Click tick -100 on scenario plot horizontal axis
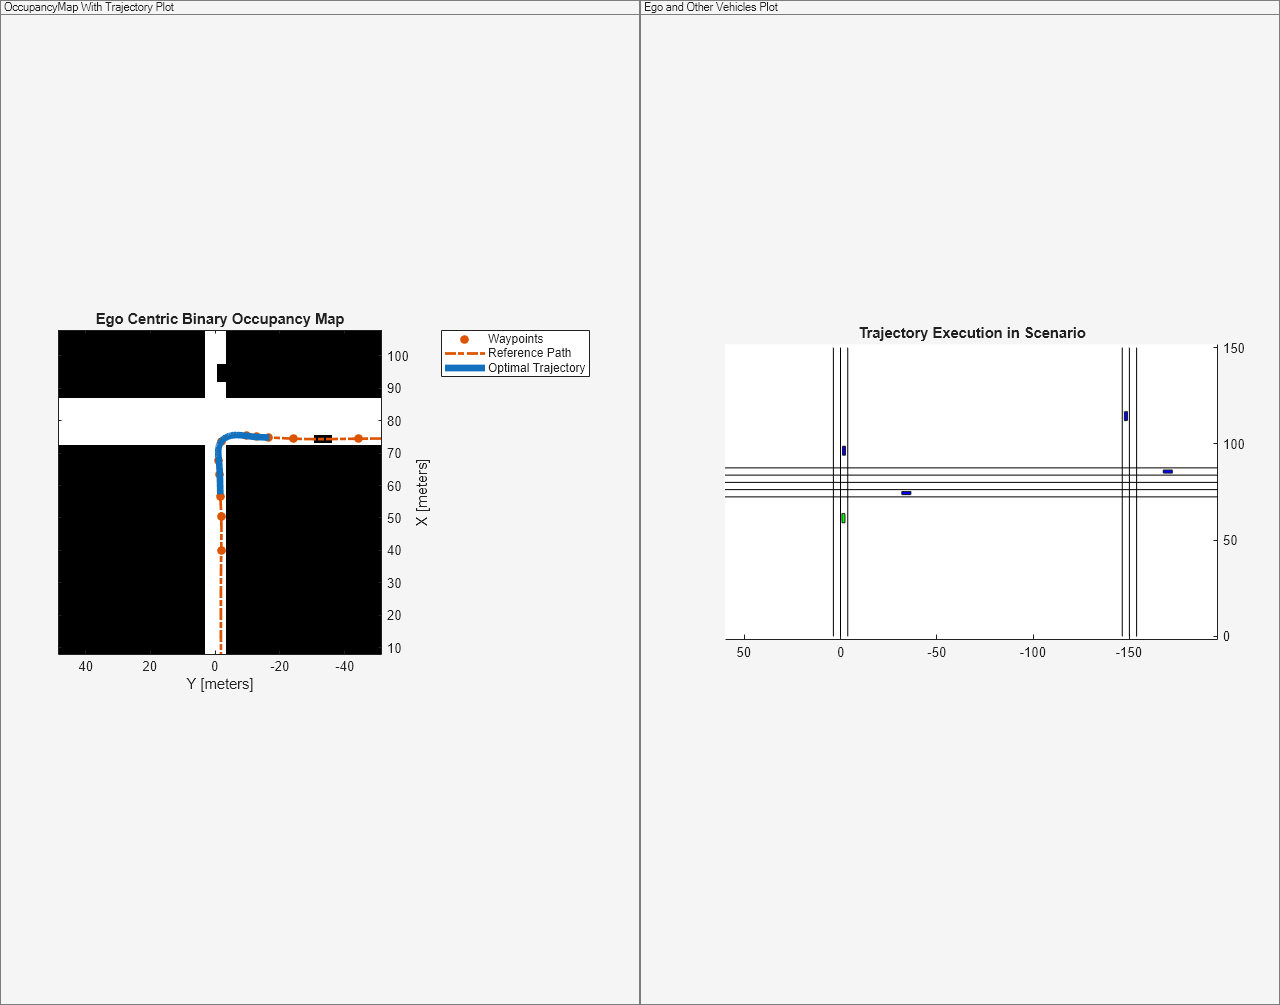This screenshot has height=1005, width=1280. (1033, 652)
